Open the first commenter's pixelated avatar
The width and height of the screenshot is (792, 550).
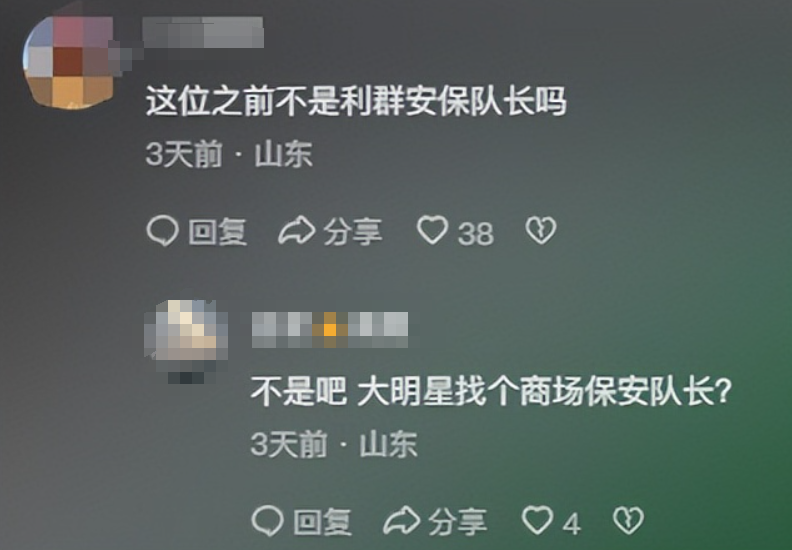[71, 61]
